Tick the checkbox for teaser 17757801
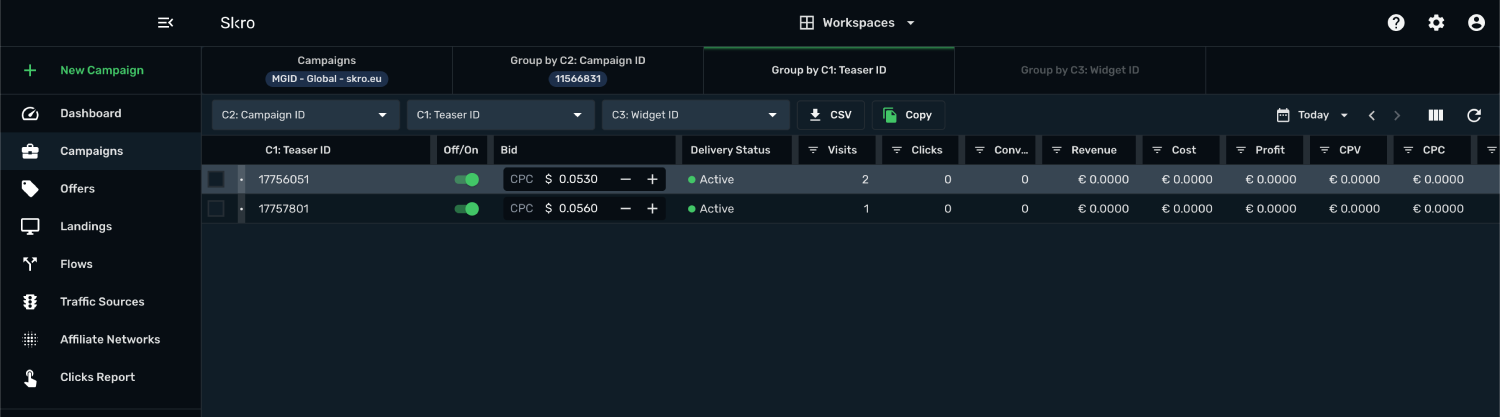Screen dimensions: 1500x417 [x=216, y=209]
